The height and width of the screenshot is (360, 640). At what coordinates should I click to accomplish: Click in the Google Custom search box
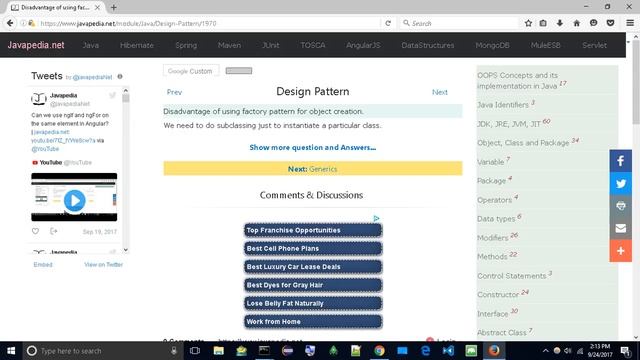(191, 71)
